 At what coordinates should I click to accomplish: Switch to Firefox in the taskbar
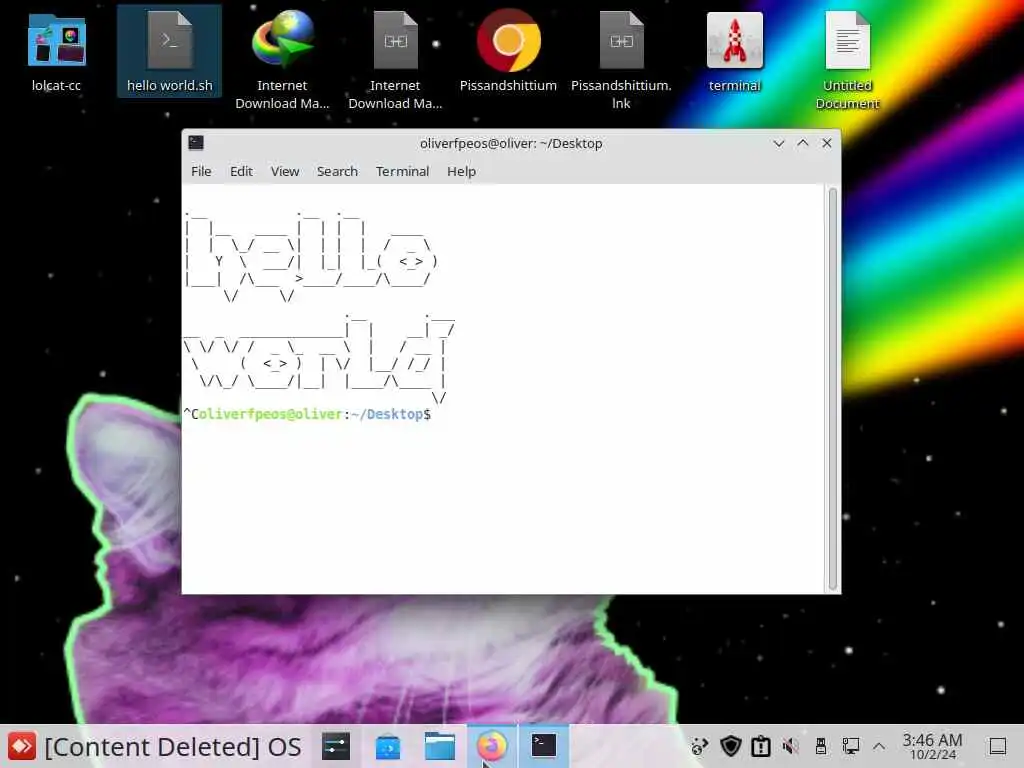(492, 746)
